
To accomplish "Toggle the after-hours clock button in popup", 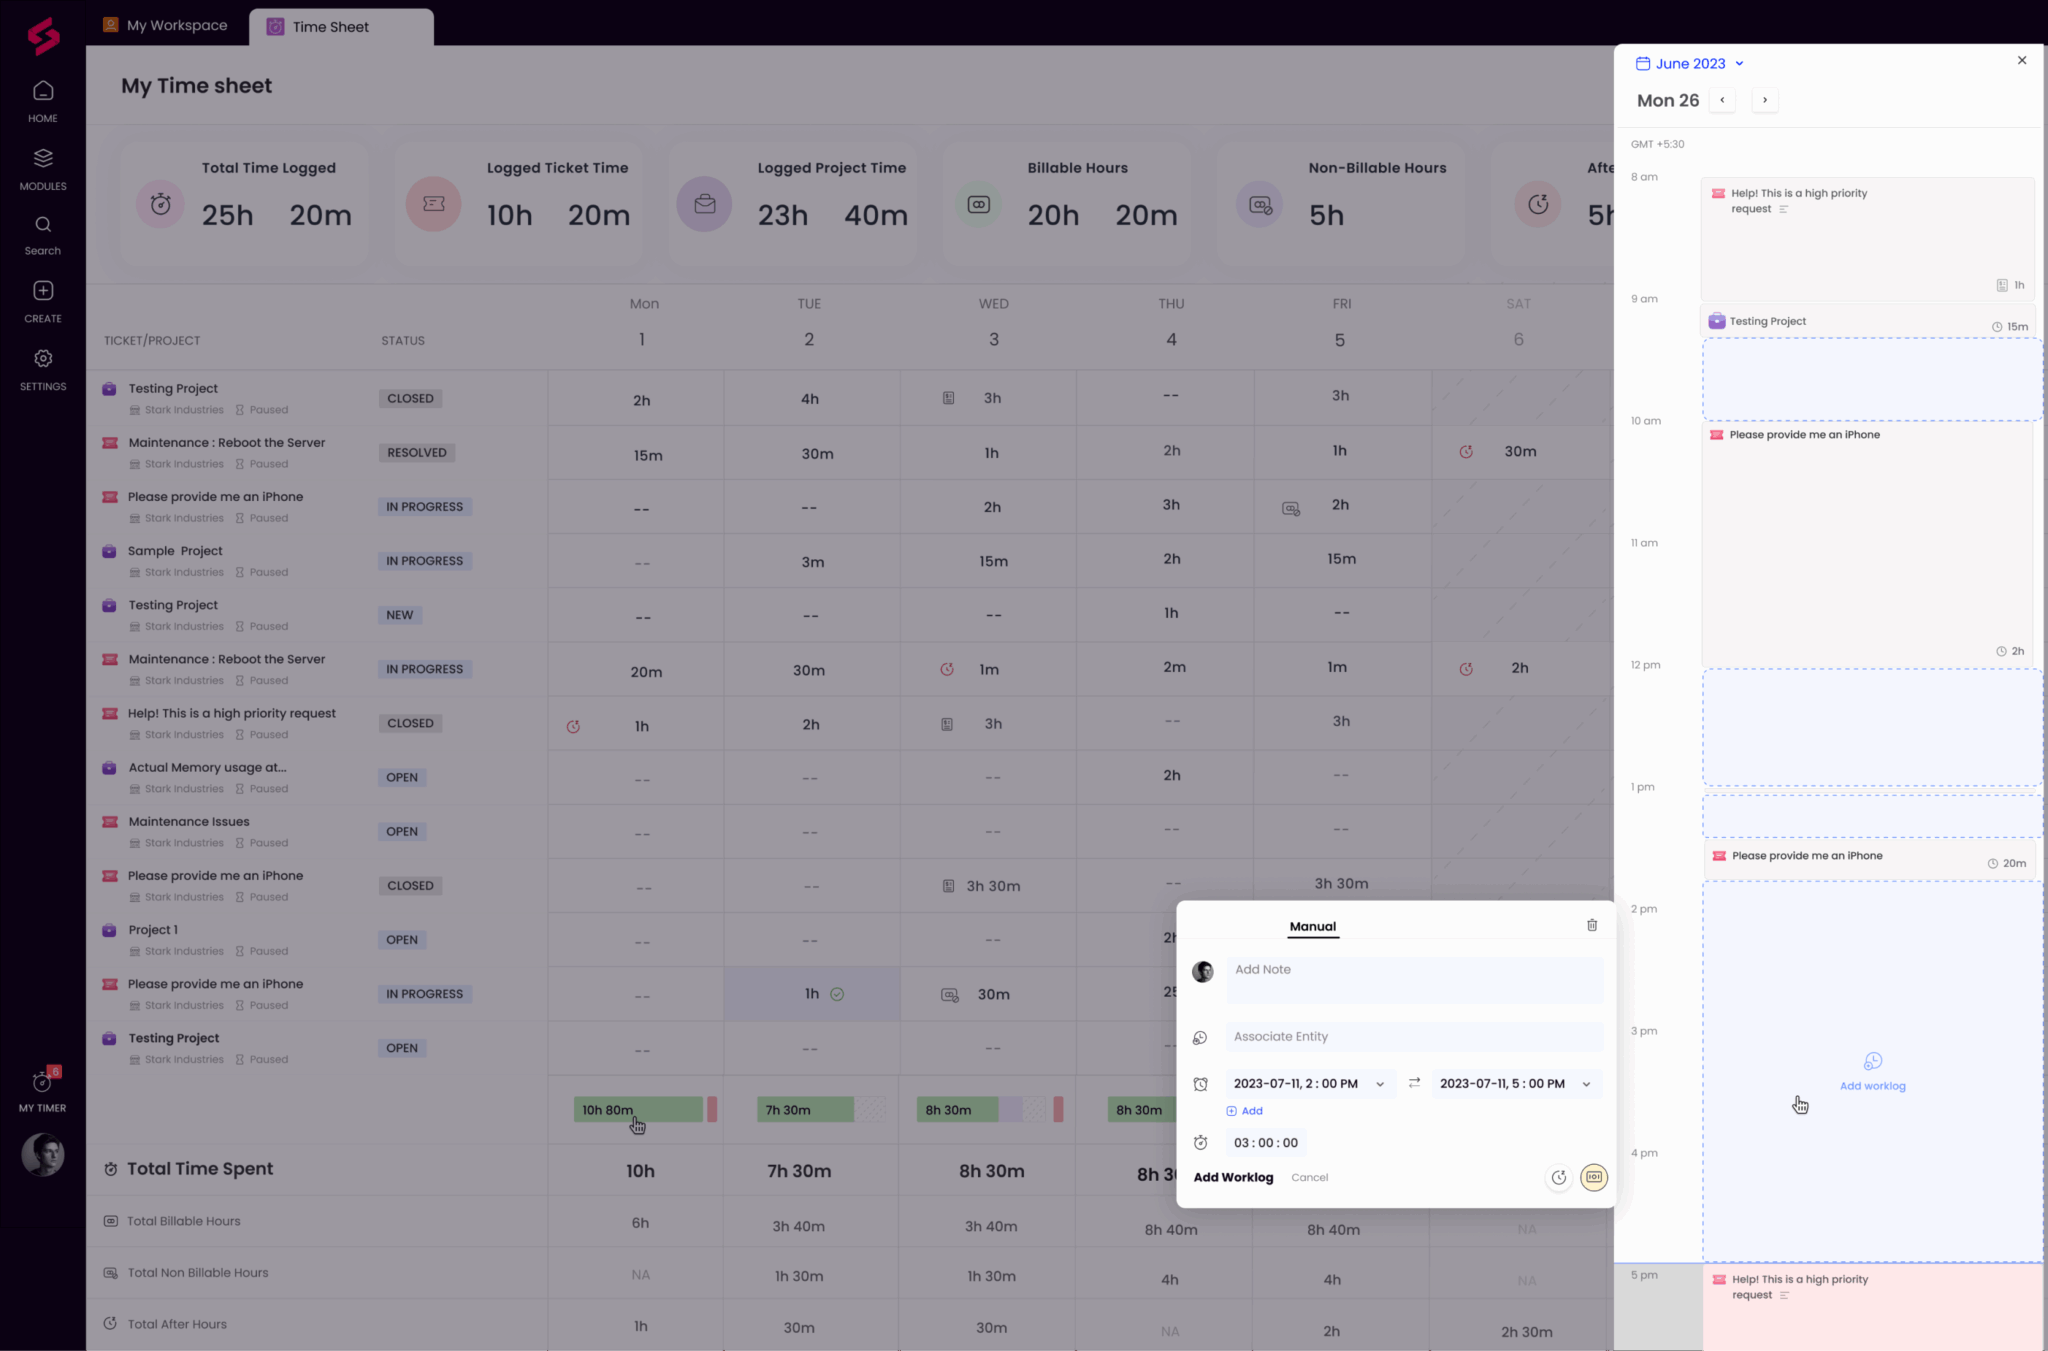I will pyautogui.click(x=1558, y=1177).
